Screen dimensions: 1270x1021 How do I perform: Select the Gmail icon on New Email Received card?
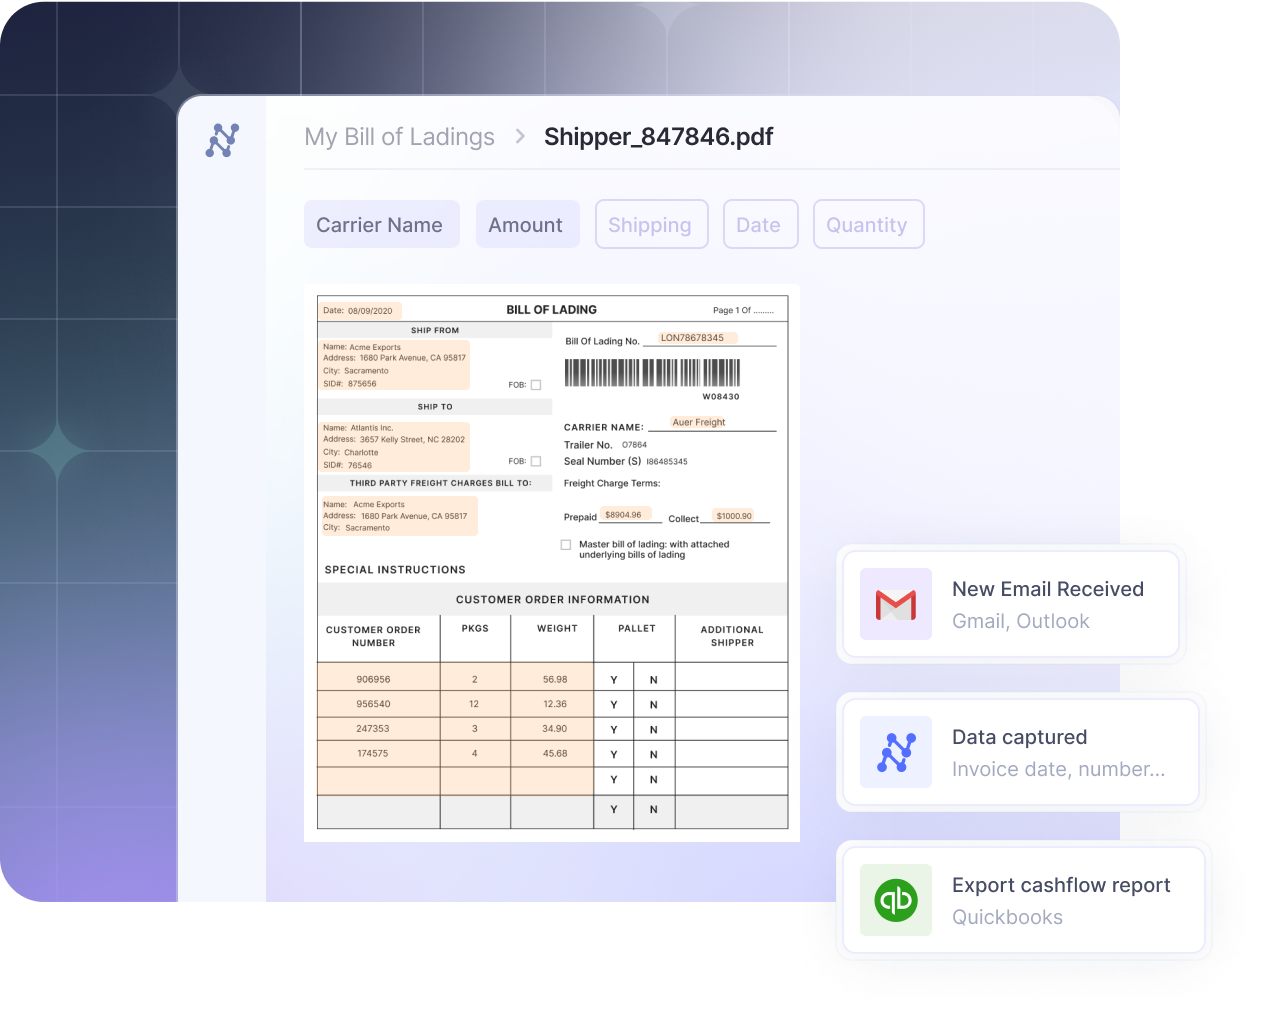coord(895,604)
